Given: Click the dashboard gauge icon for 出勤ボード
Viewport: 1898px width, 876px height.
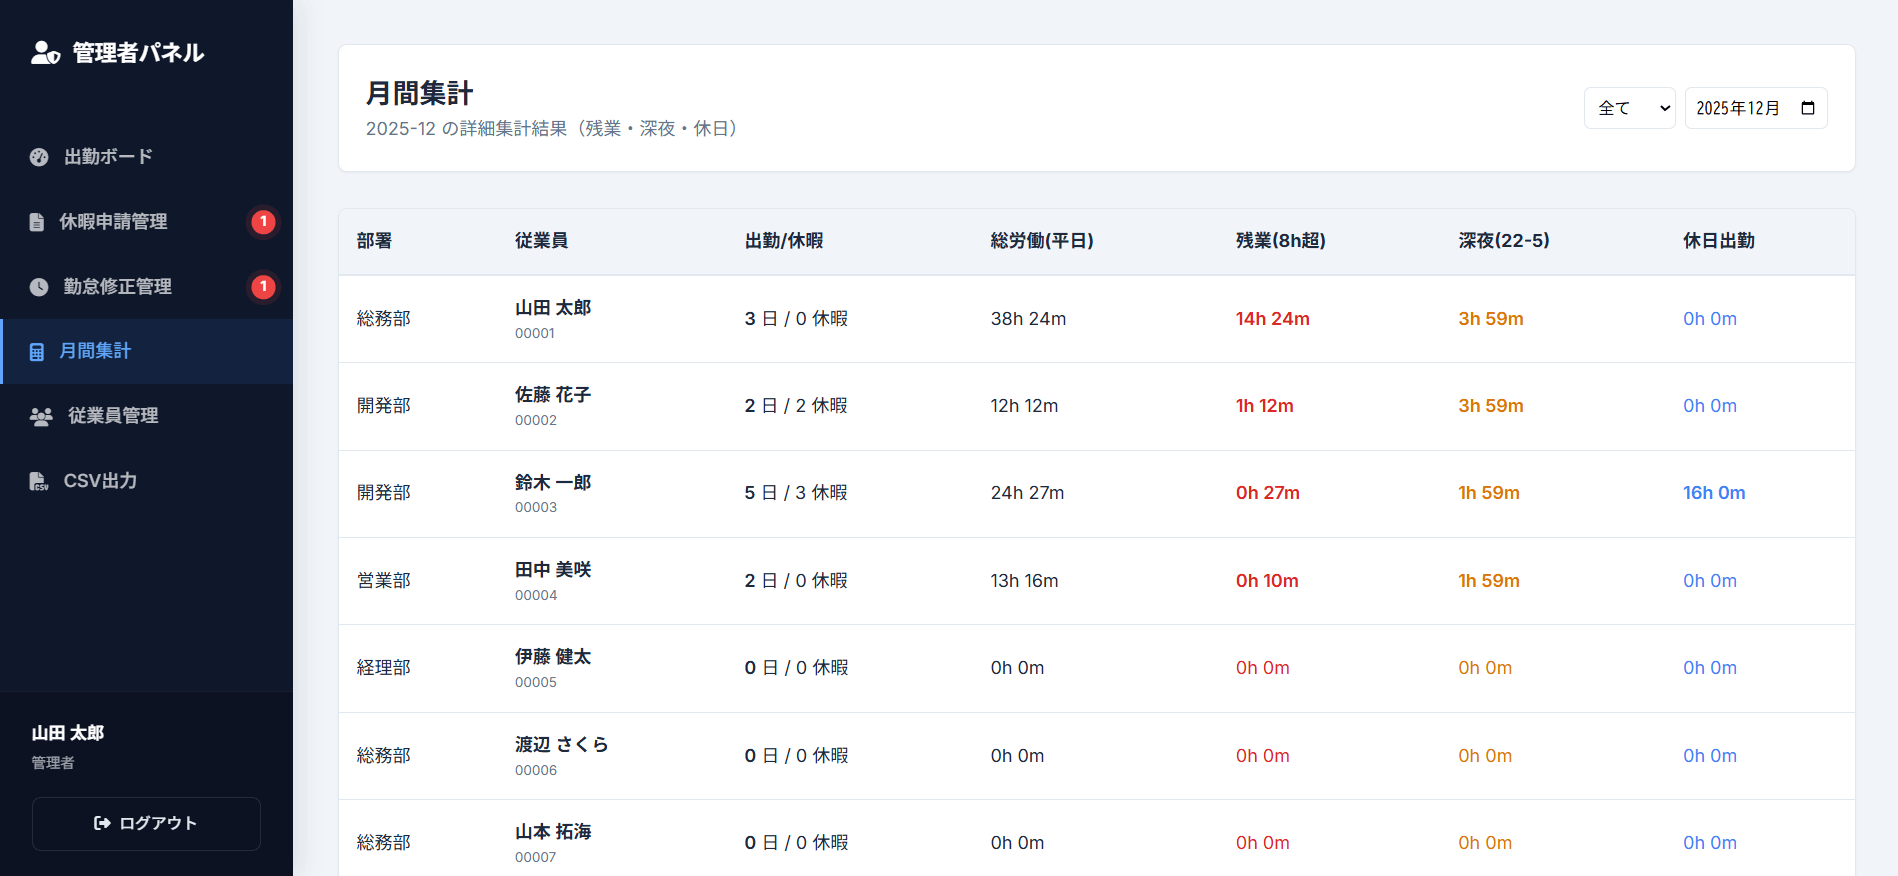Looking at the screenshot, I should point(39,157).
